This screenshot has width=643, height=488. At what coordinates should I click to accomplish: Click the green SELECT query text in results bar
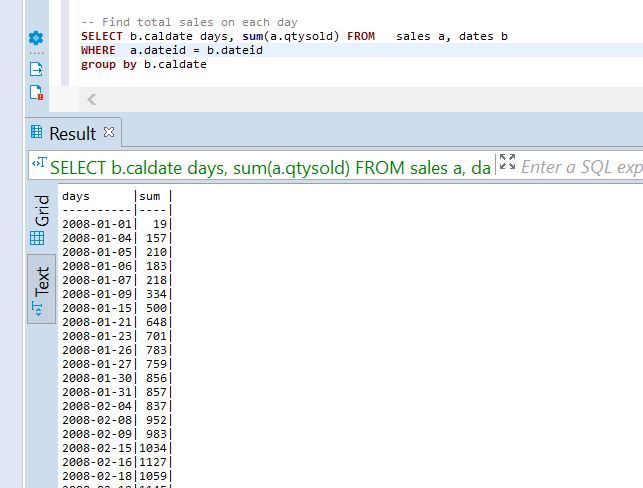tap(270, 167)
